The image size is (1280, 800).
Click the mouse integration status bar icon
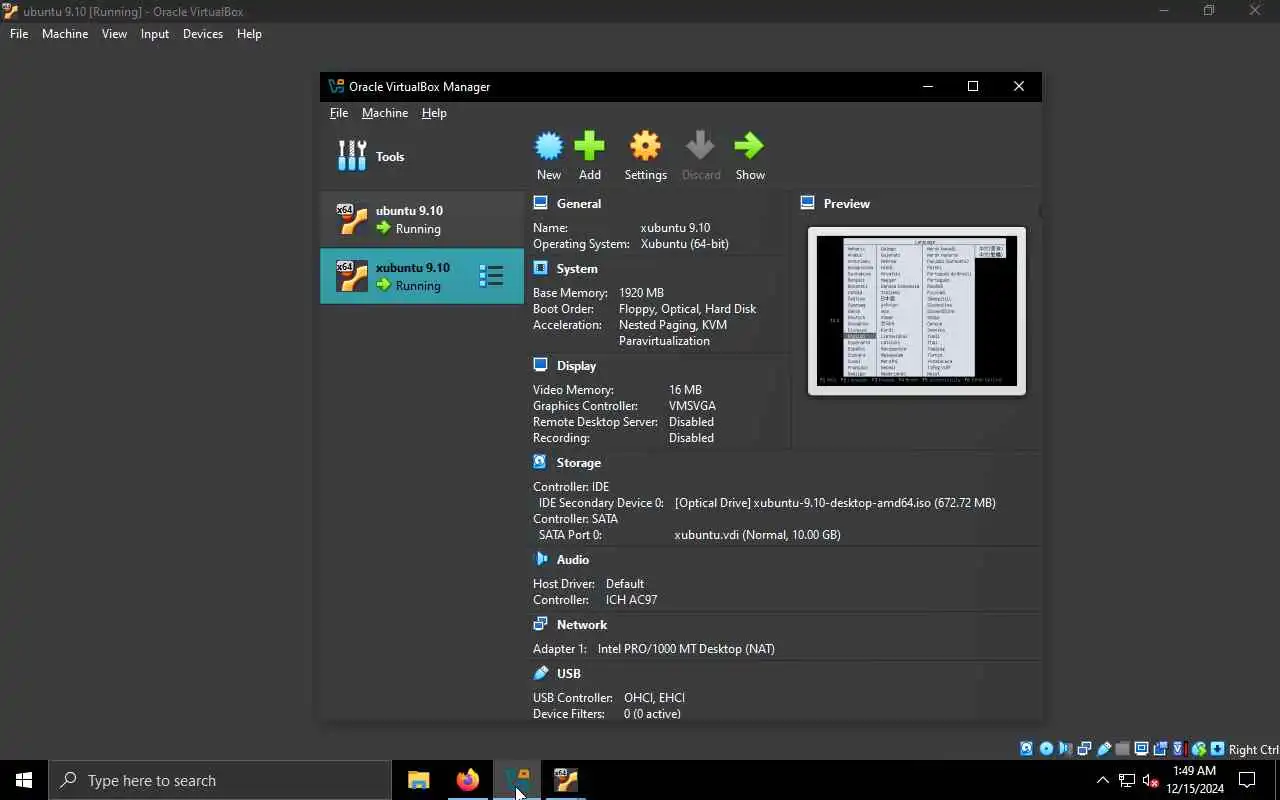[x=1199, y=749]
